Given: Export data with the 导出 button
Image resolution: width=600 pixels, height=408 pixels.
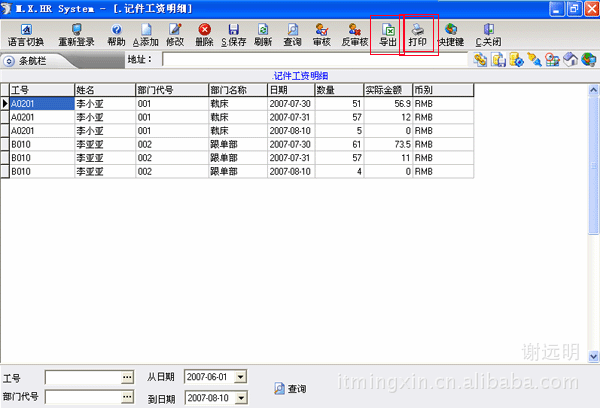Looking at the screenshot, I should click(387, 35).
